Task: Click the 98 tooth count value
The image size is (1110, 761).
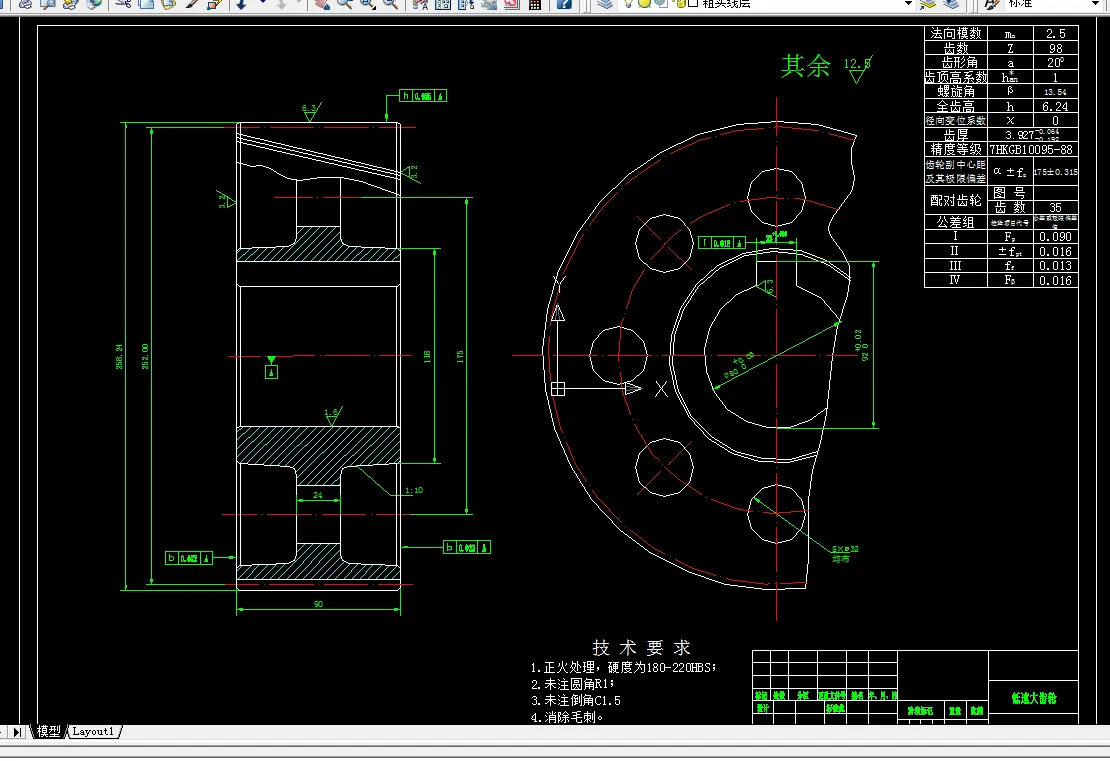Action: click(x=1055, y=48)
